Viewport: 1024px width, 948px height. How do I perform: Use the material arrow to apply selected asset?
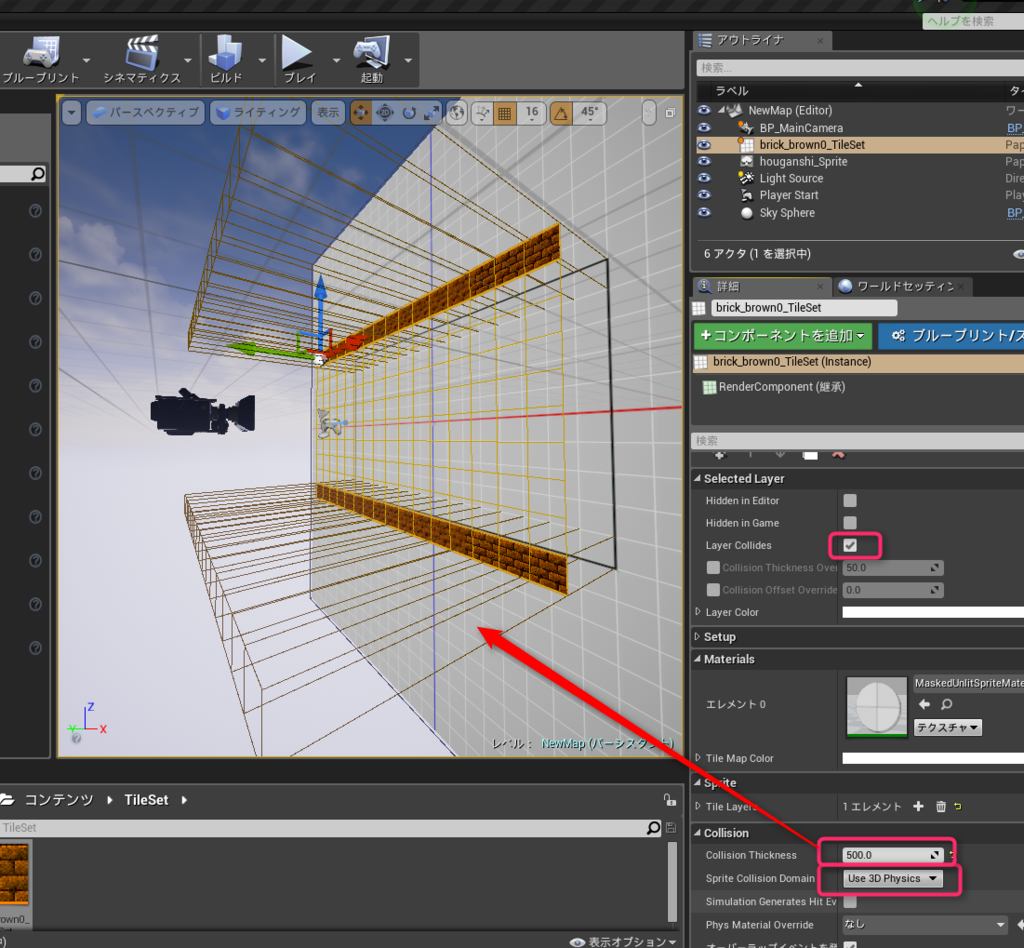coord(924,704)
